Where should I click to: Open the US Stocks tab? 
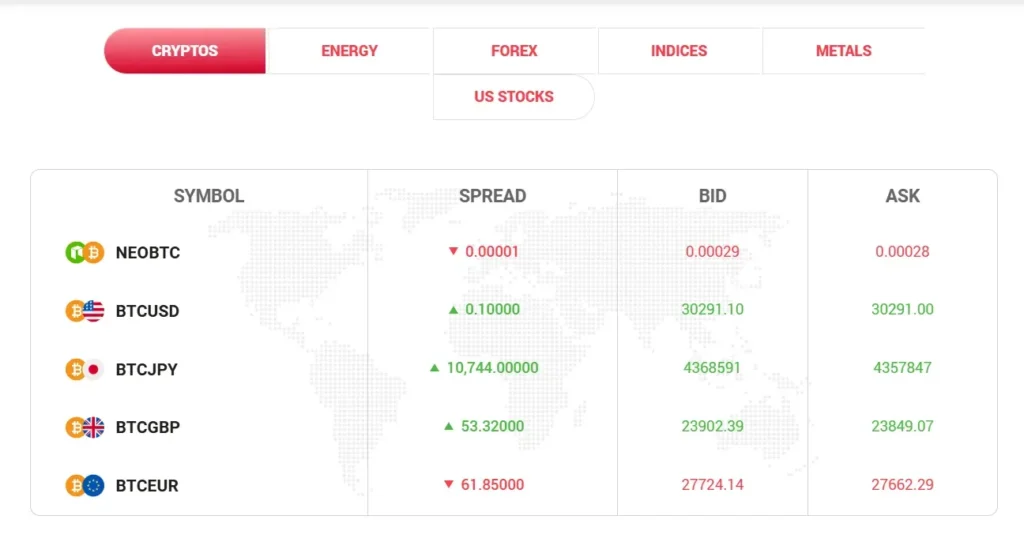click(x=513, y=97)
